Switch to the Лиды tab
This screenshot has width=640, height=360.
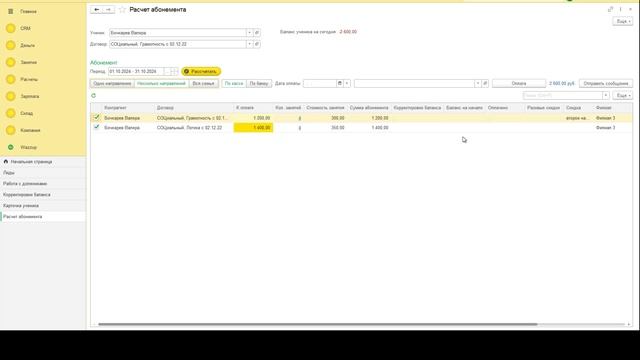tap(43, 173)
